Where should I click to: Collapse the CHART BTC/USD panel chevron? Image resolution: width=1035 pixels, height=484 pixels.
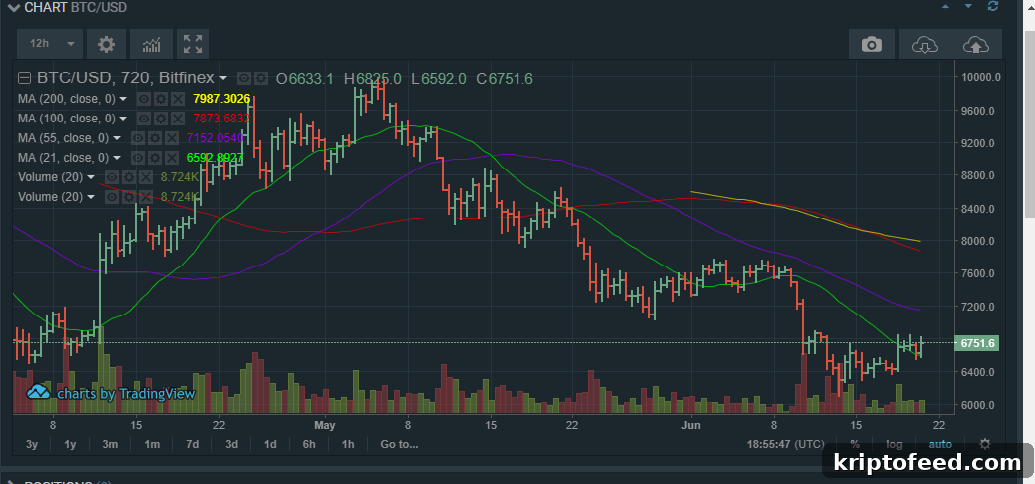point(13,7)
